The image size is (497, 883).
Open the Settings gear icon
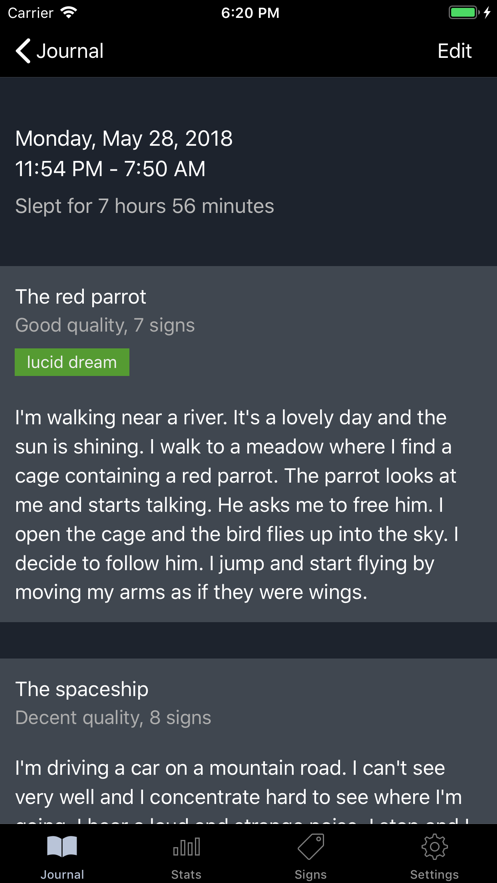click(435, 846)
